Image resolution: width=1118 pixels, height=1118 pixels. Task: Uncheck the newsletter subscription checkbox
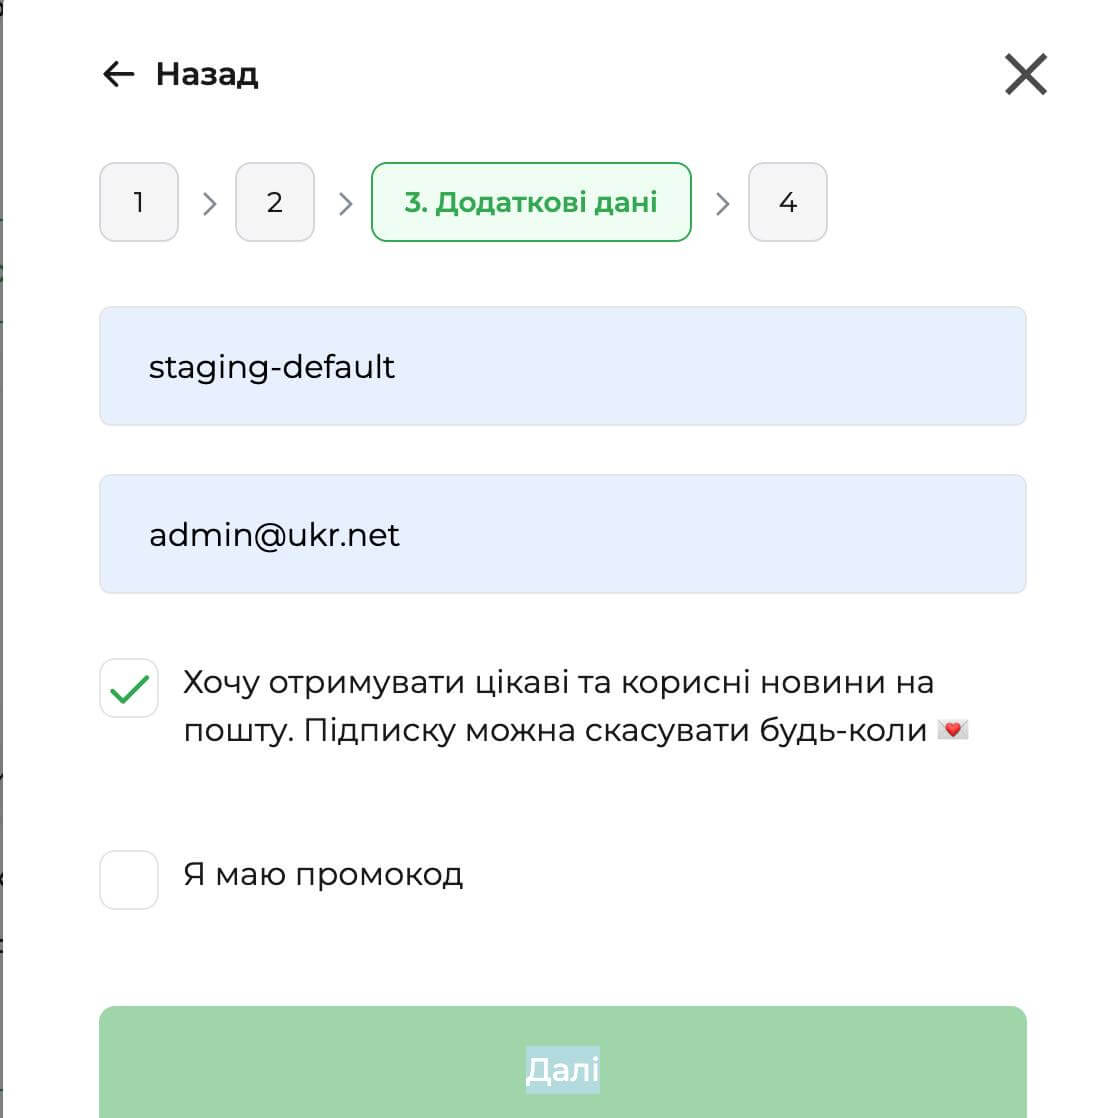129,688
